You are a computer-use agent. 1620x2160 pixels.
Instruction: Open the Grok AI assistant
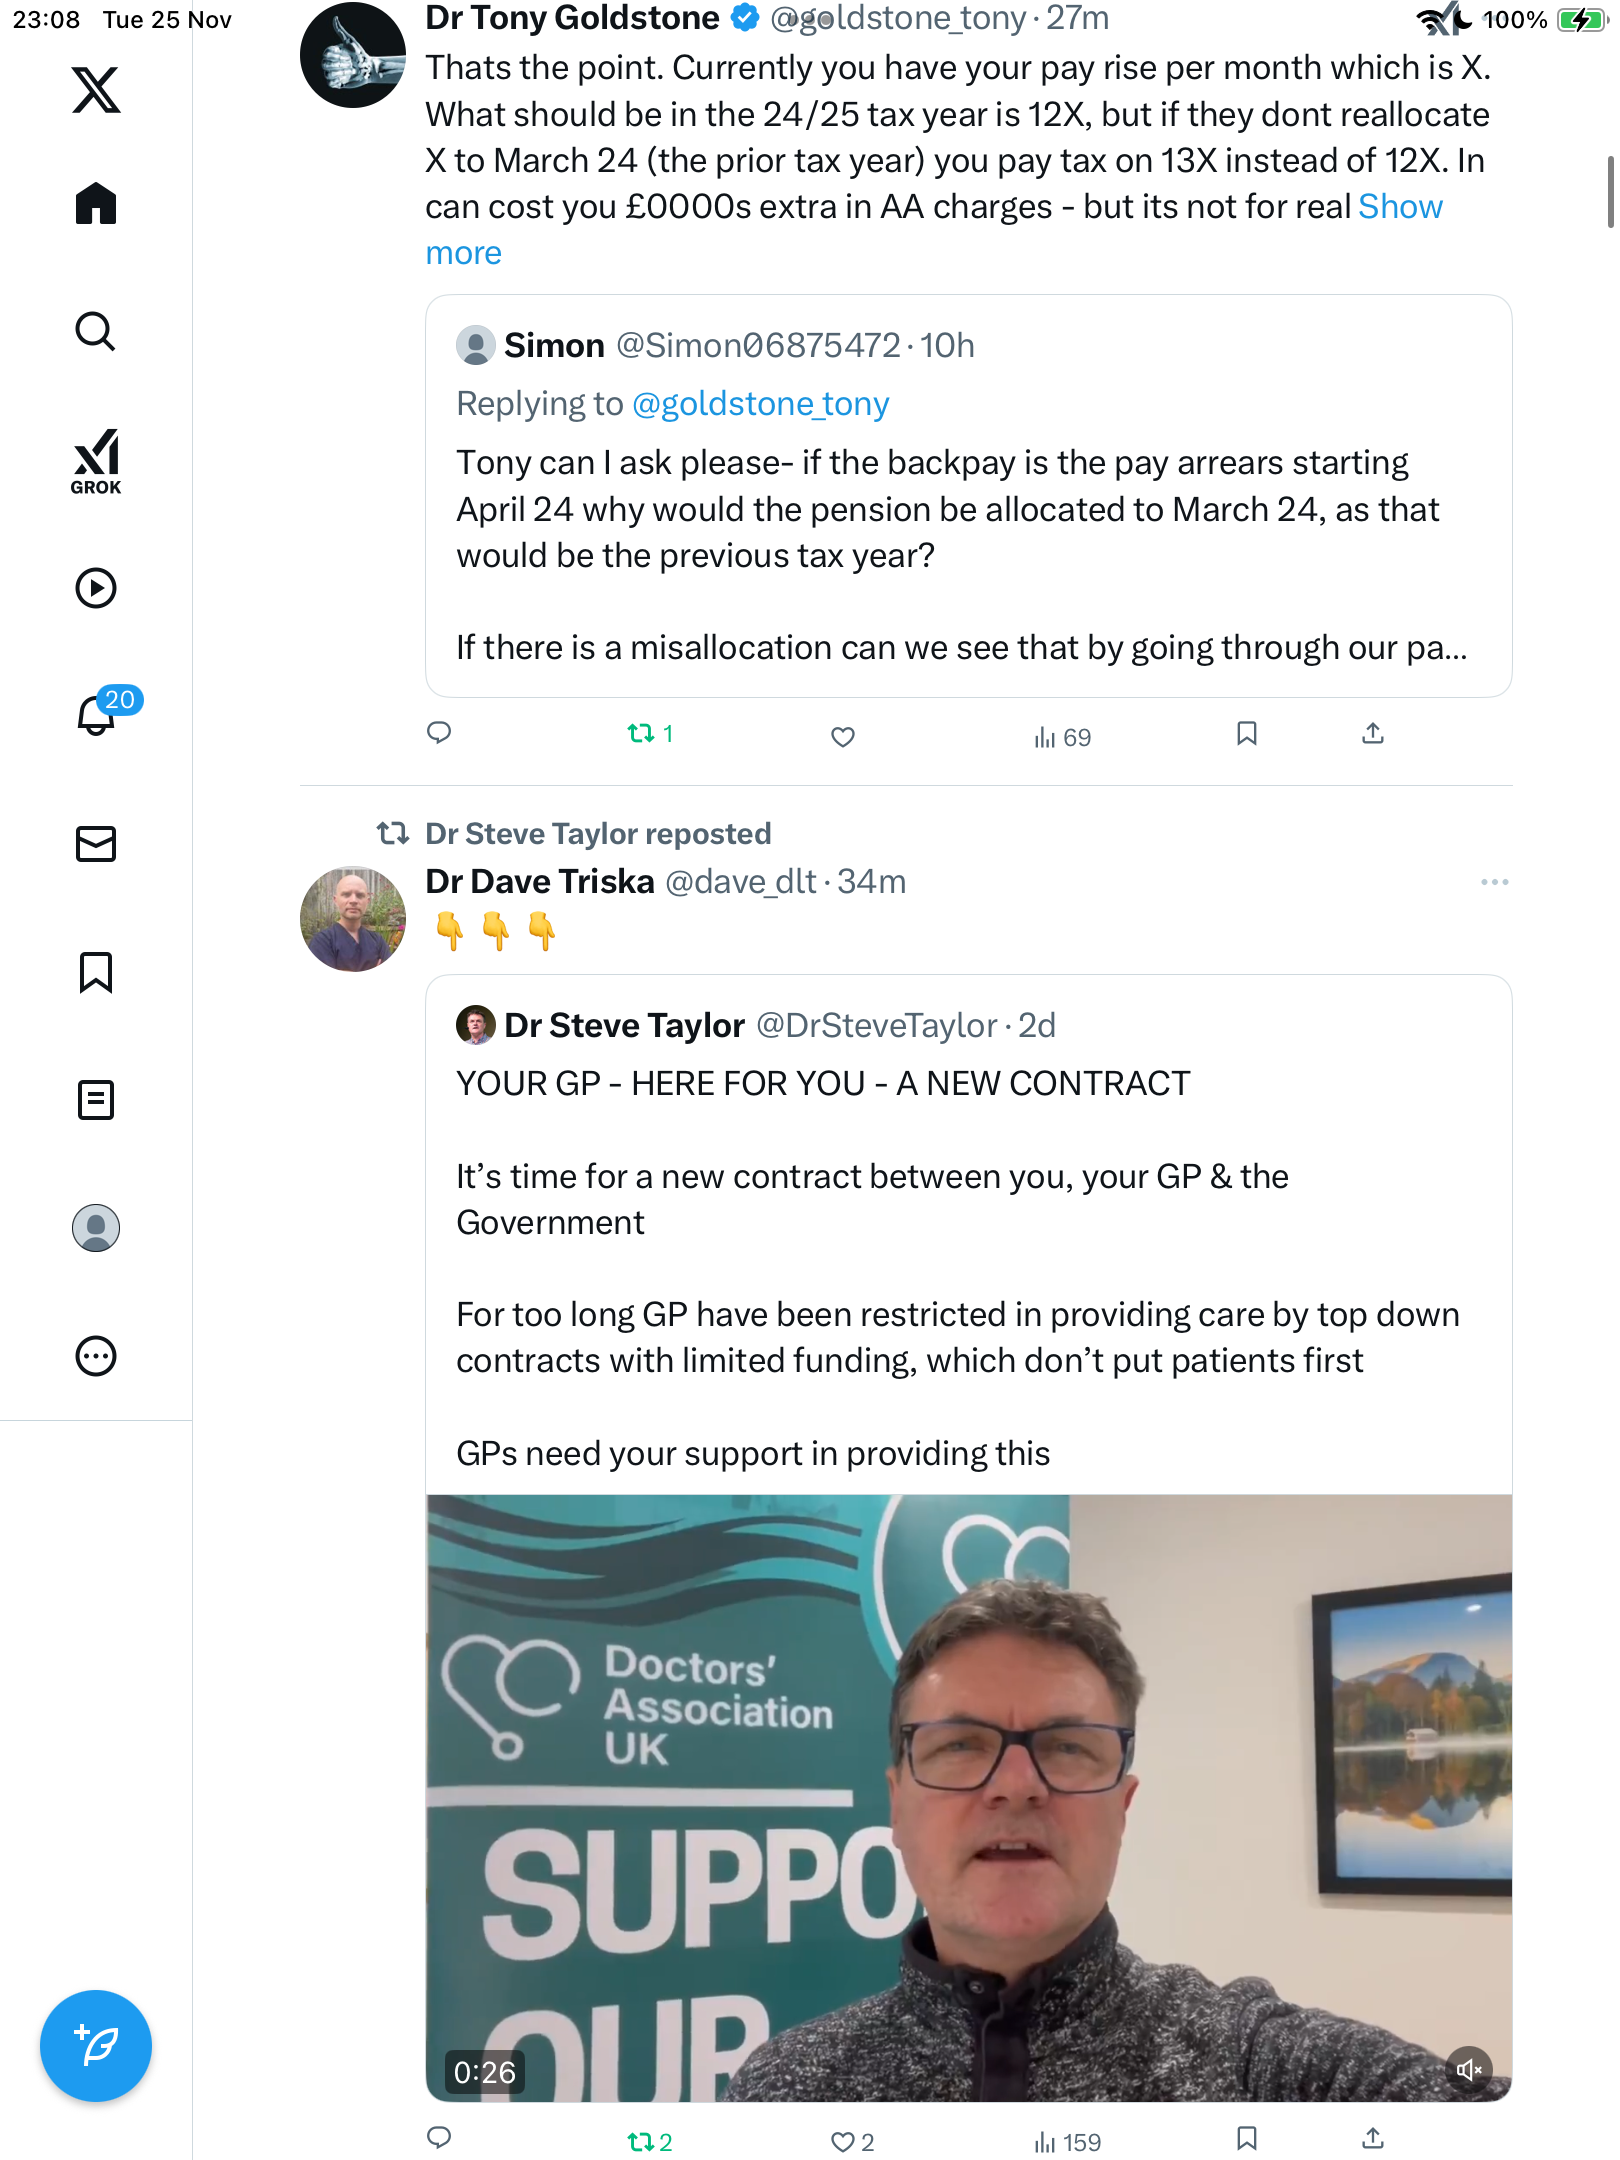click(96, 461)
